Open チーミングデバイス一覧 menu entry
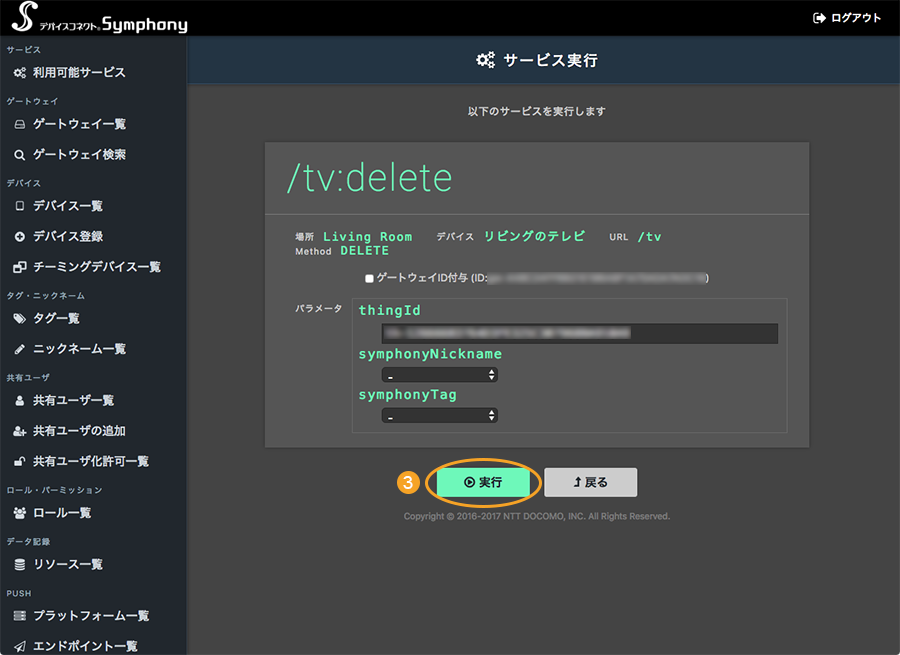Image resolution: width=900 pixels, height=655 pixels. tap(96, 267)
